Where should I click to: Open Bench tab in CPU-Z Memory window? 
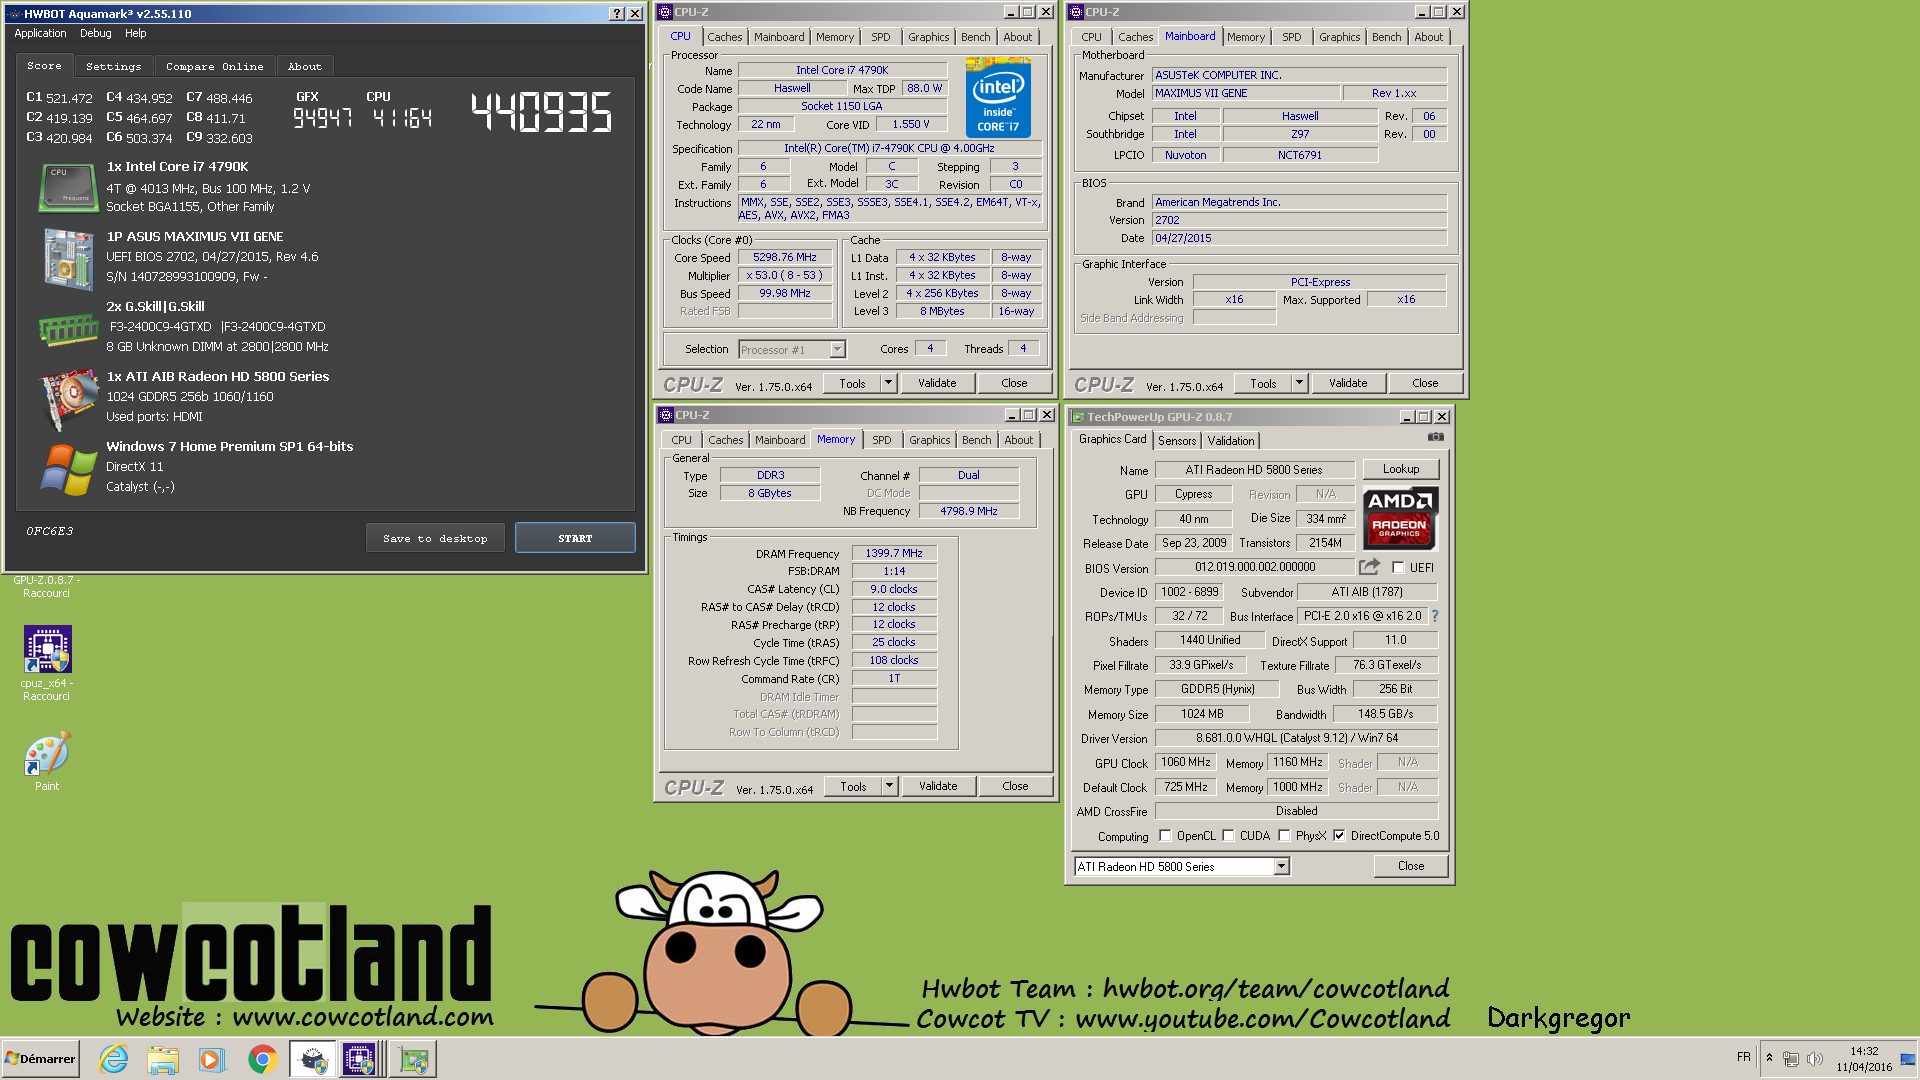click(977, 440)
